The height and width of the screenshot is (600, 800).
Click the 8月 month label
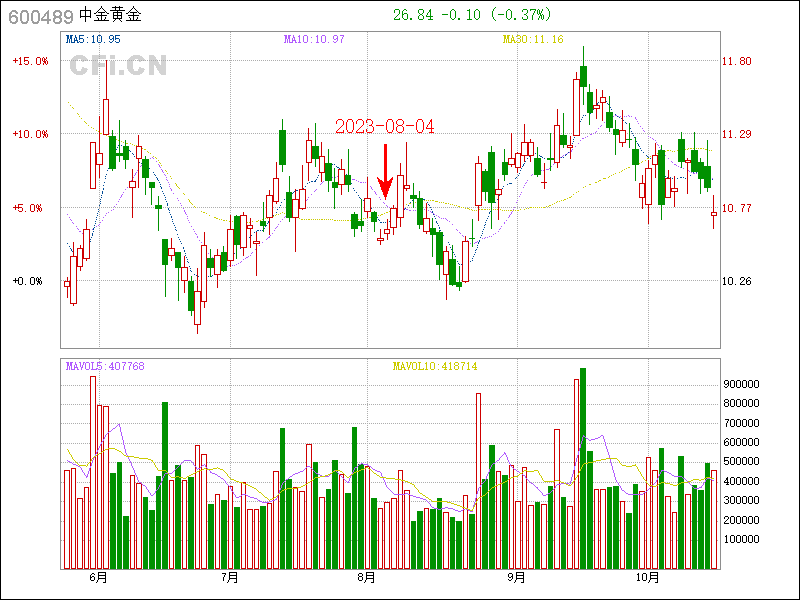pos(366,578)
